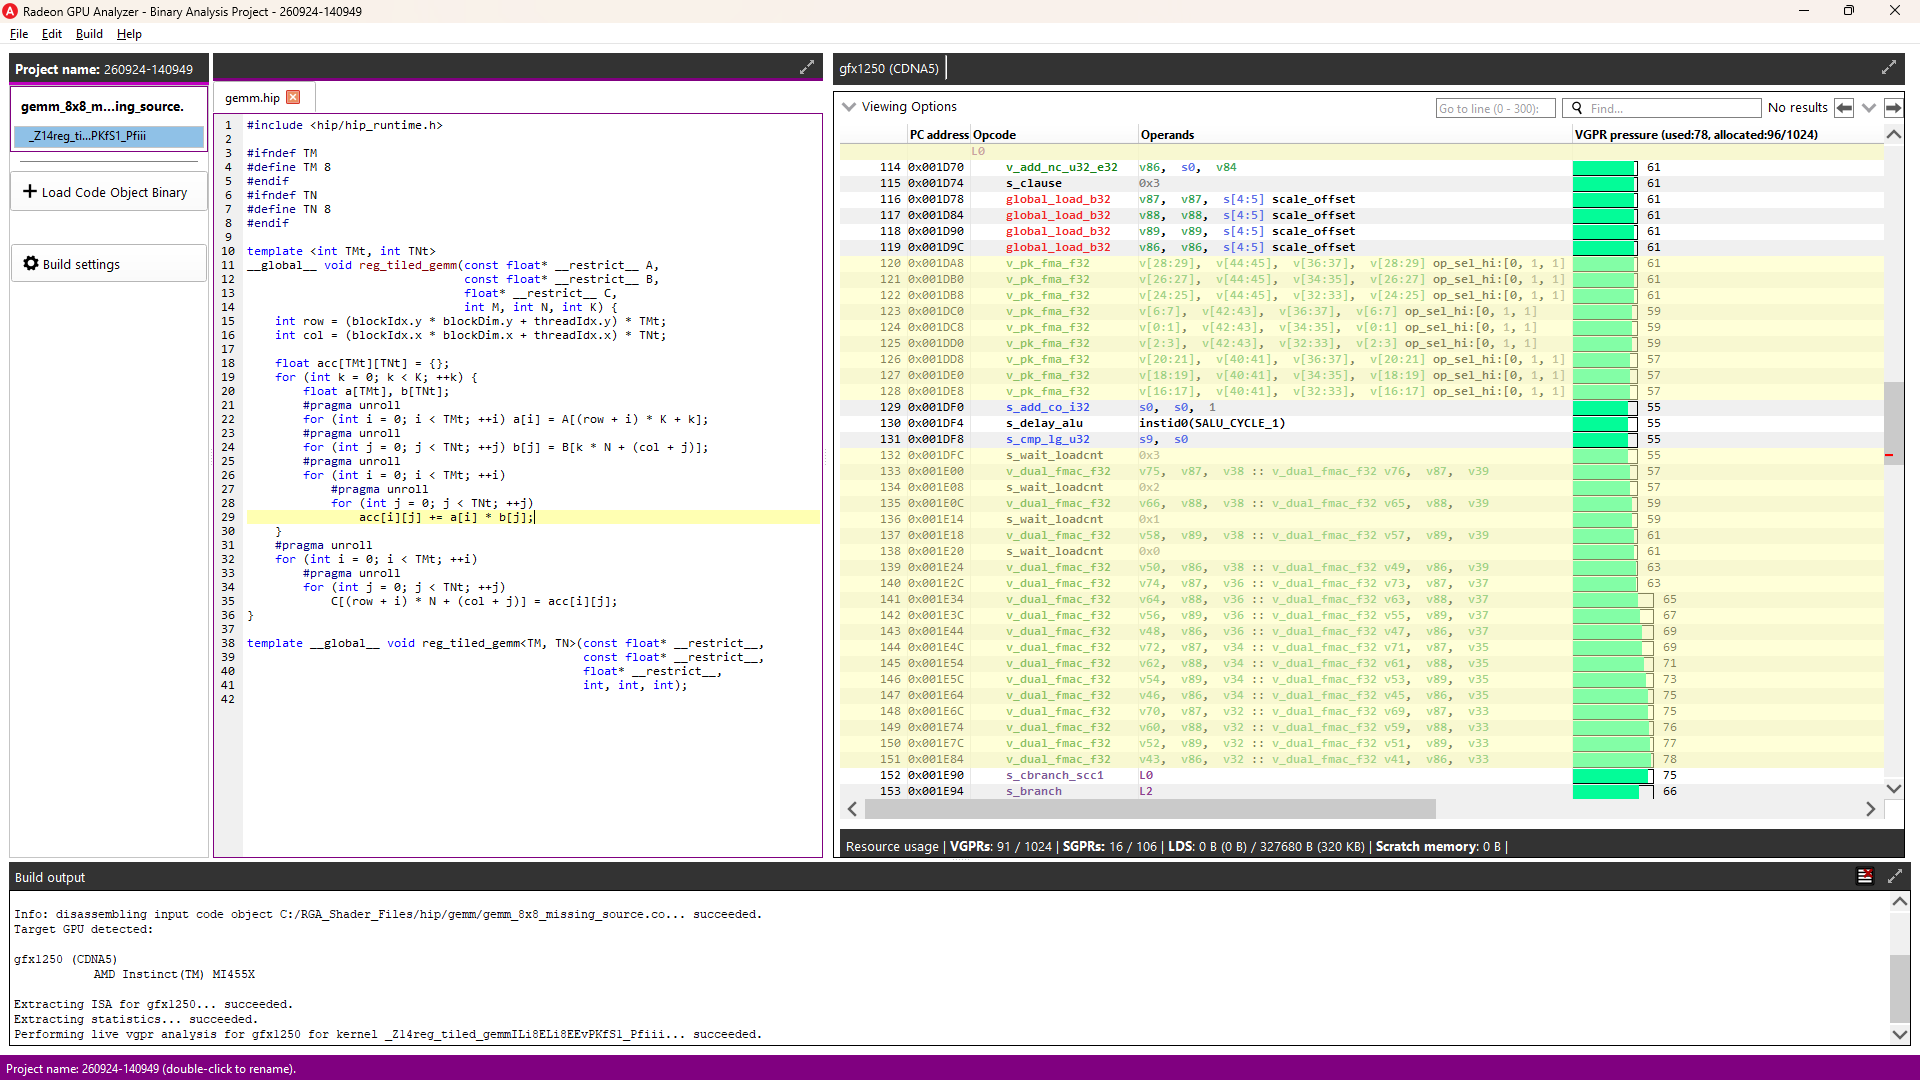Maximize the source code editor panel
1920x1080 pixels.
point(807,68)
